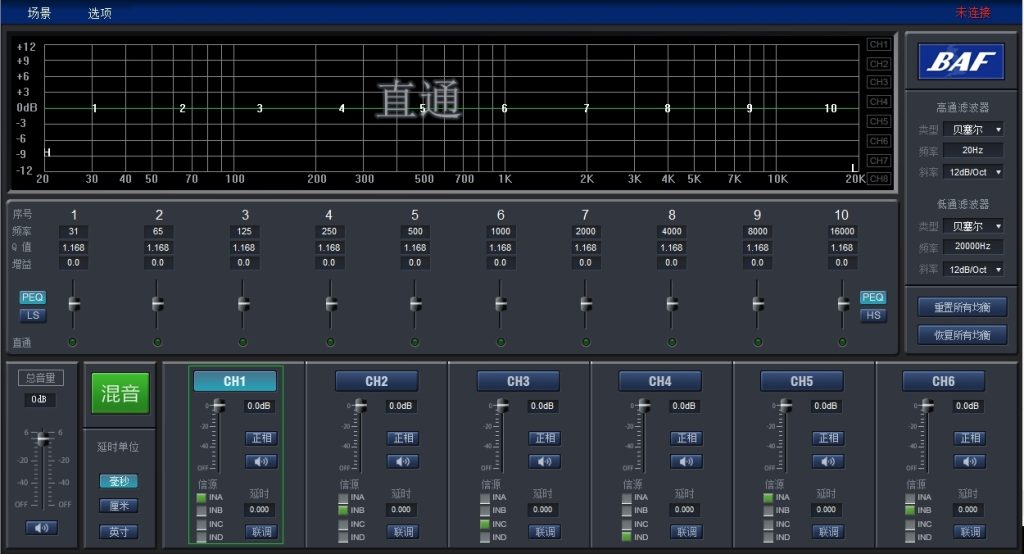Viewport: 1024px width, 554px height.
Task: Switch to channel CH6 tab
Action: (x=944, y=381)
